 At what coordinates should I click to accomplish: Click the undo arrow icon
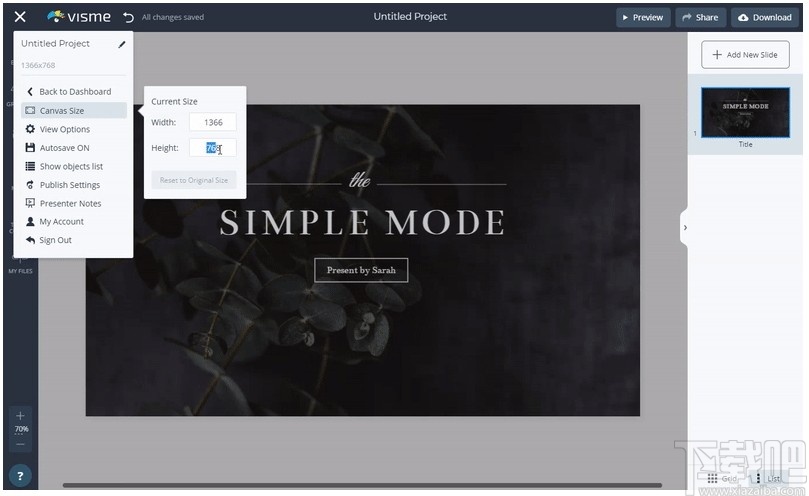tap(128, 18)
